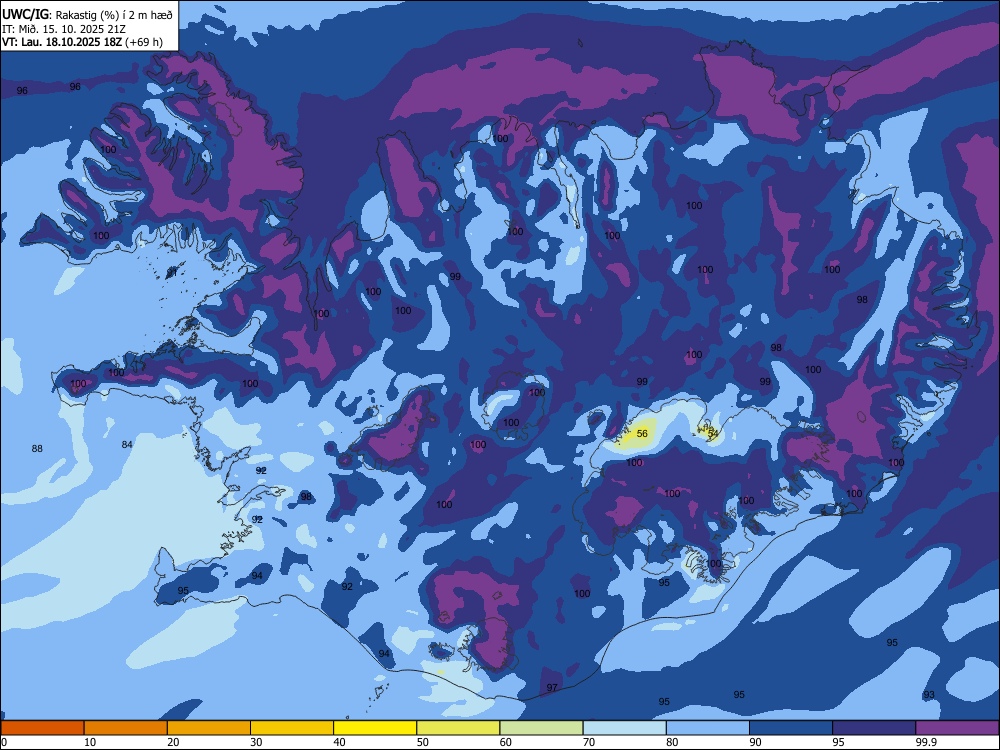
Task: Select the bright yellow 40–50 legend swatch
Action: coord(375,728)
